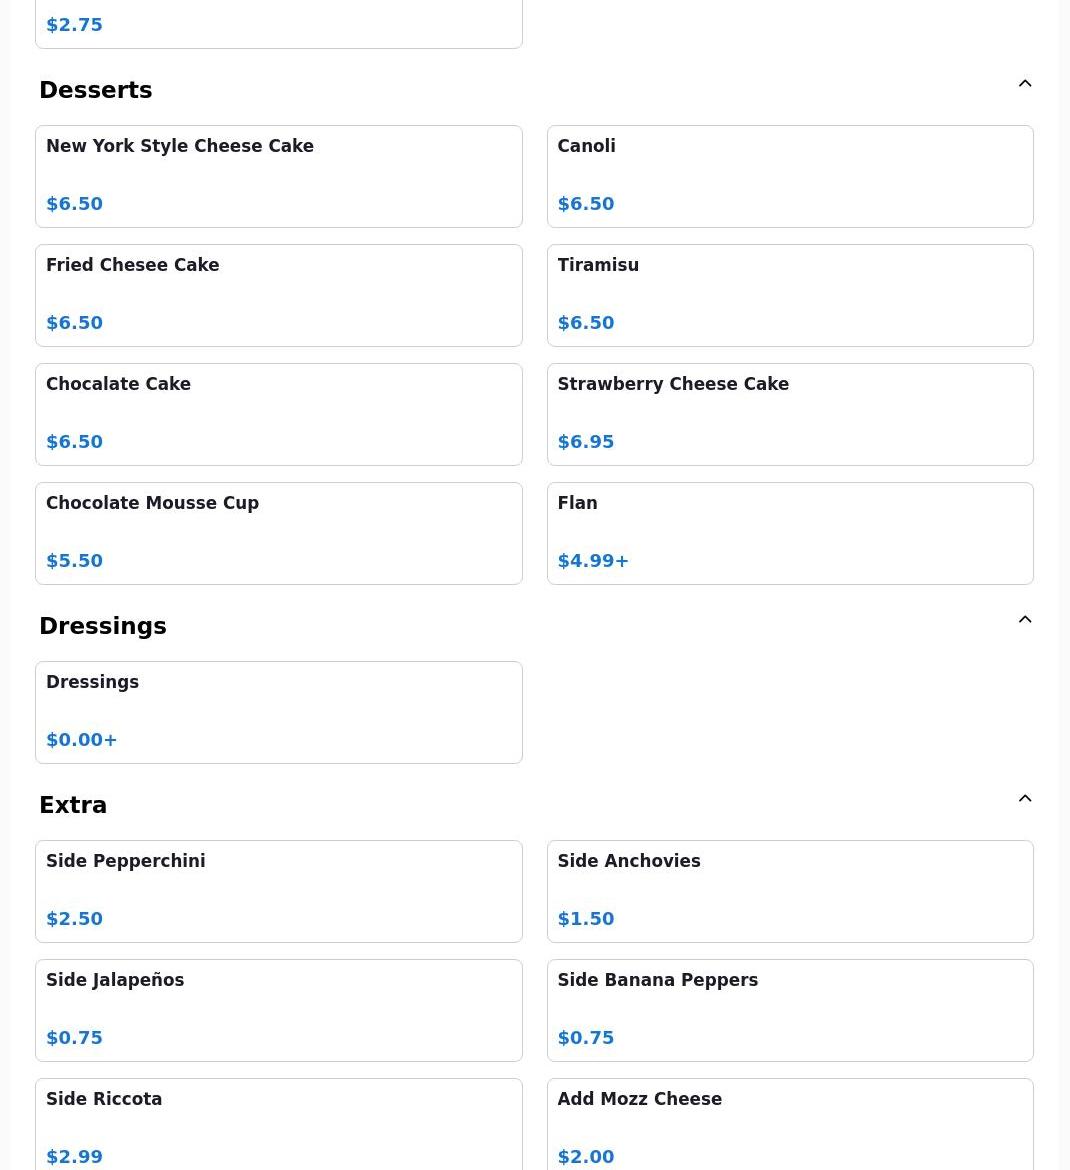The width and height of the screenshot is (1070, 1170).
Task: Select the Flan dessert card
Action: (790, 534)
